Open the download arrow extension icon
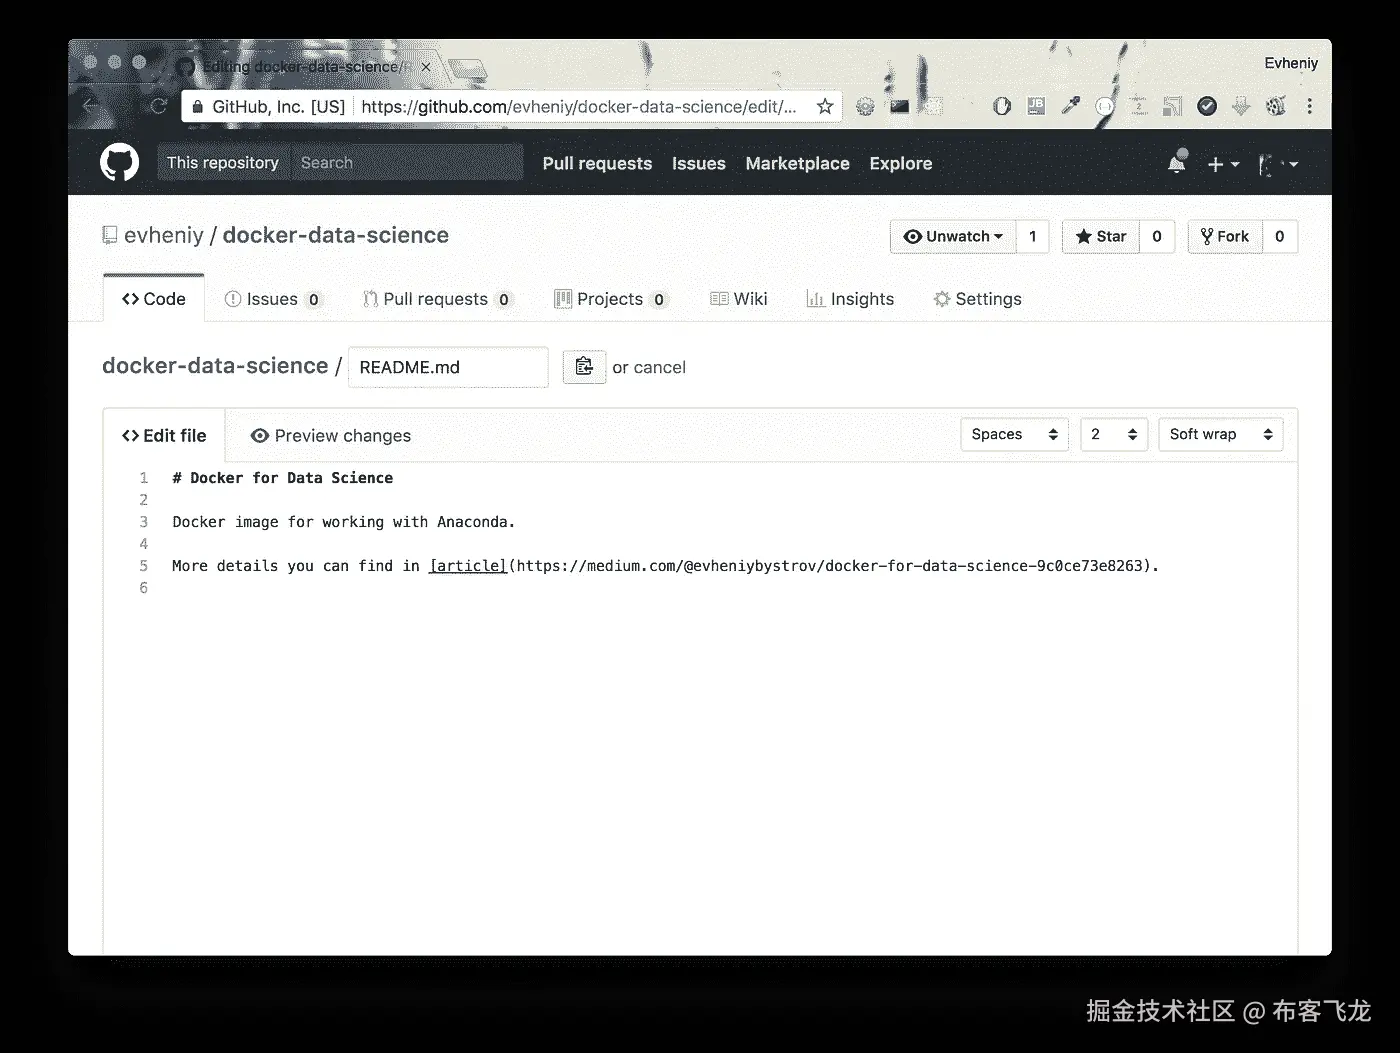 (x=1241, y=106)
